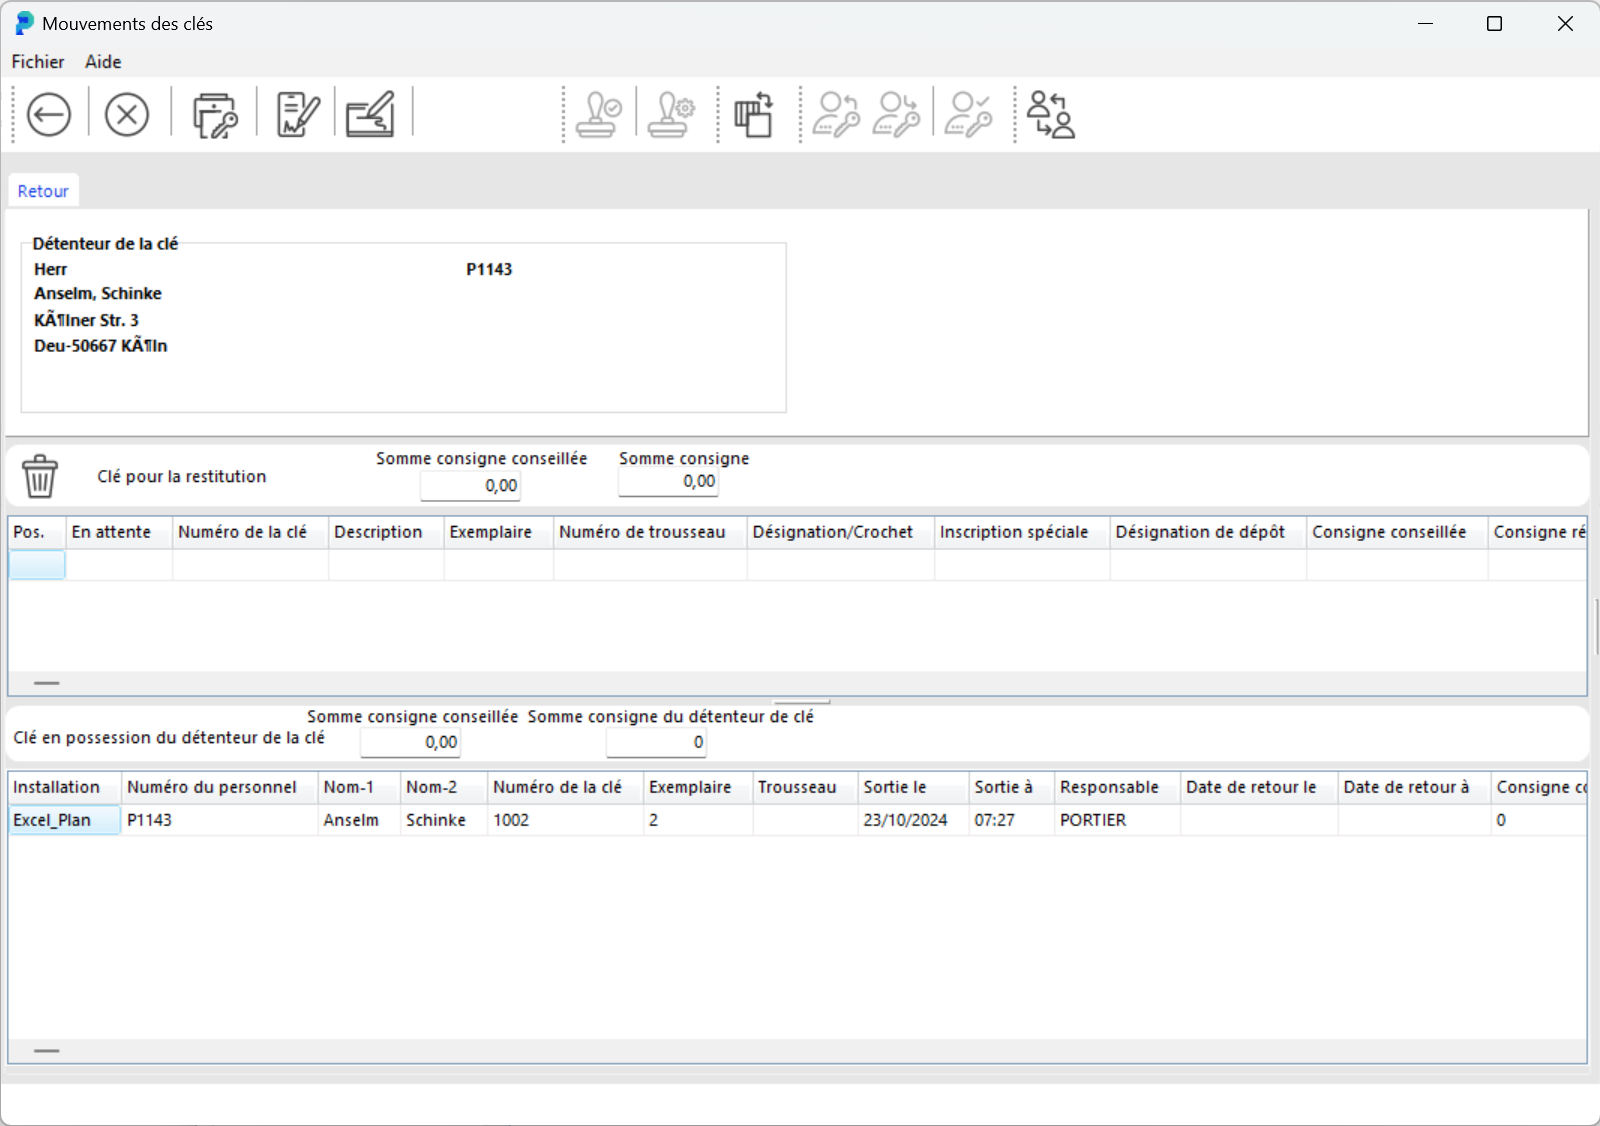Viewport: 1600px width, 1126px height.
Task: Click the Sortie le column header
Action: coord(895,787)
